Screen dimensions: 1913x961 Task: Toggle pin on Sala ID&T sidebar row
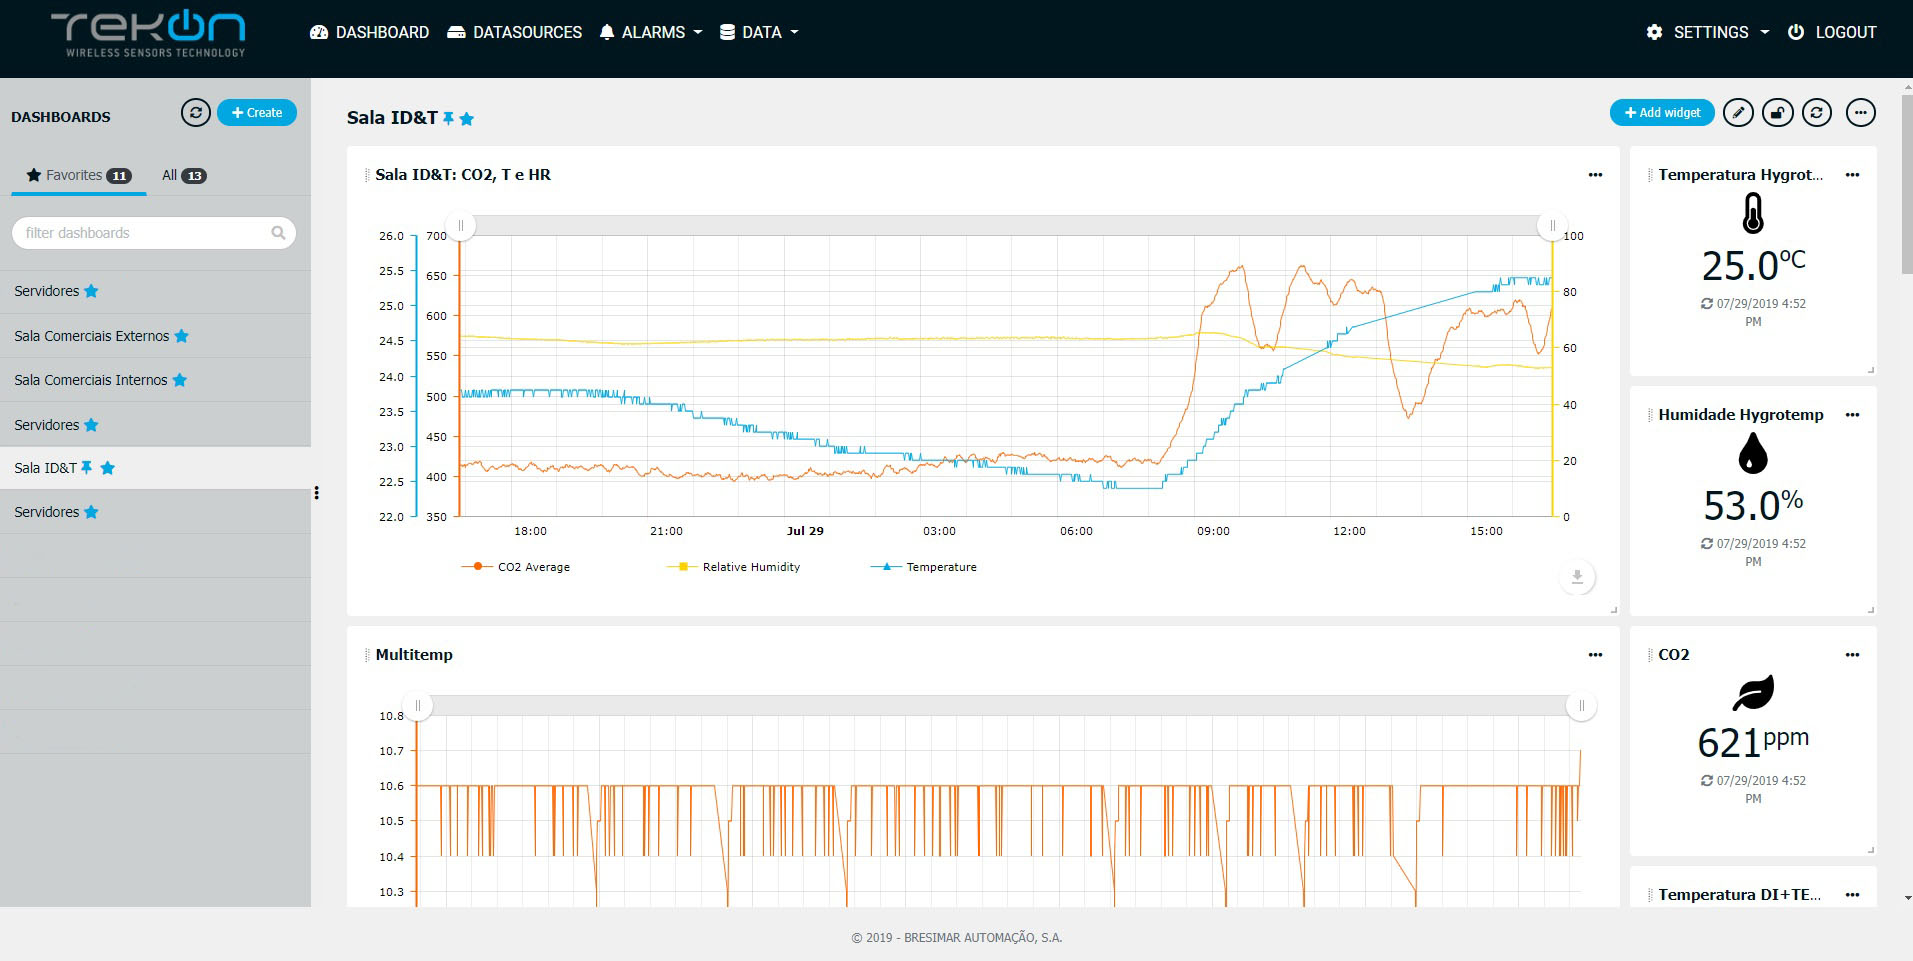tap(86, 467)
